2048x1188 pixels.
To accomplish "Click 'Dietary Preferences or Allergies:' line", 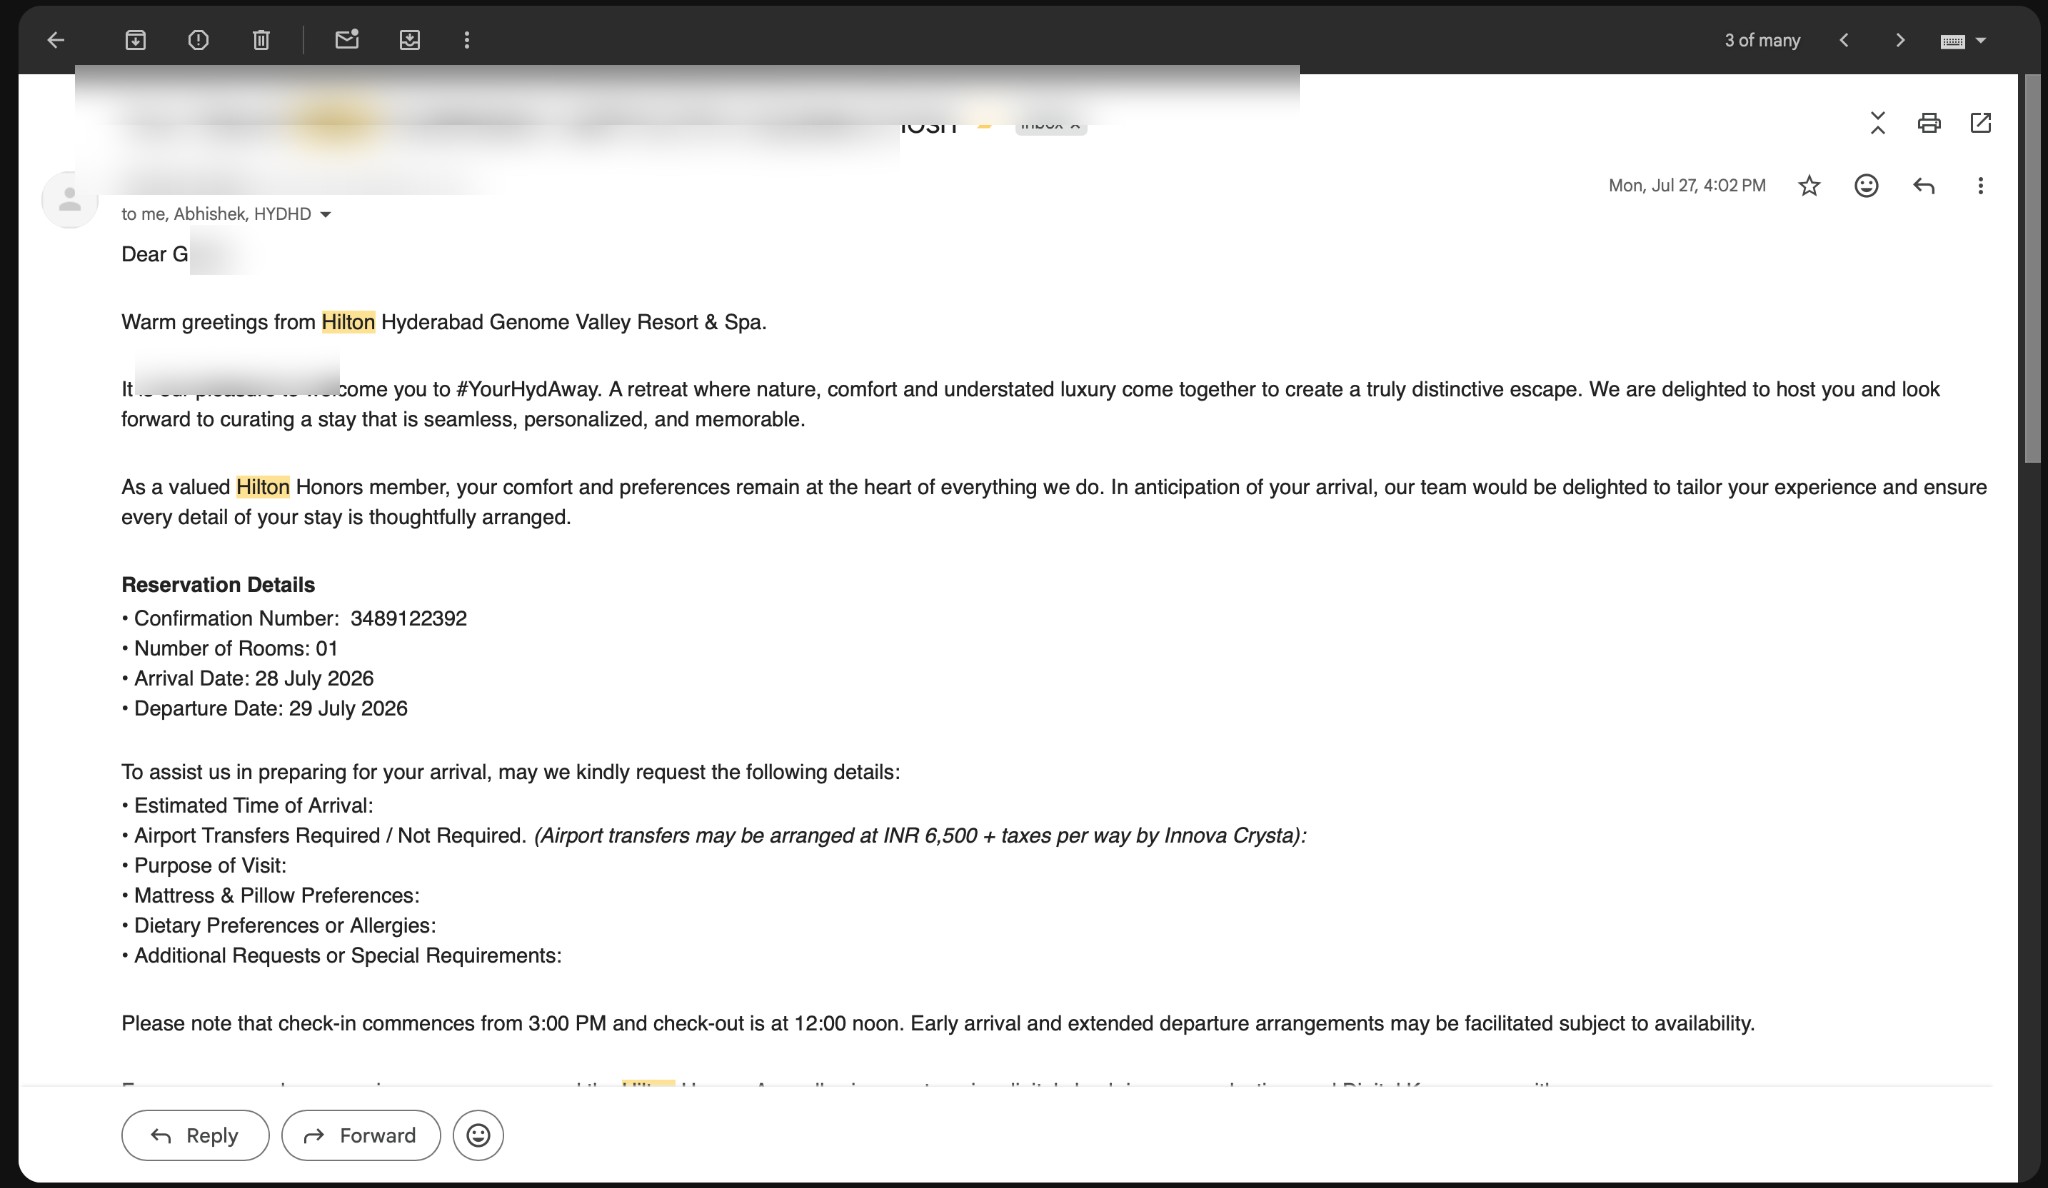I will [x=279, y=926].
